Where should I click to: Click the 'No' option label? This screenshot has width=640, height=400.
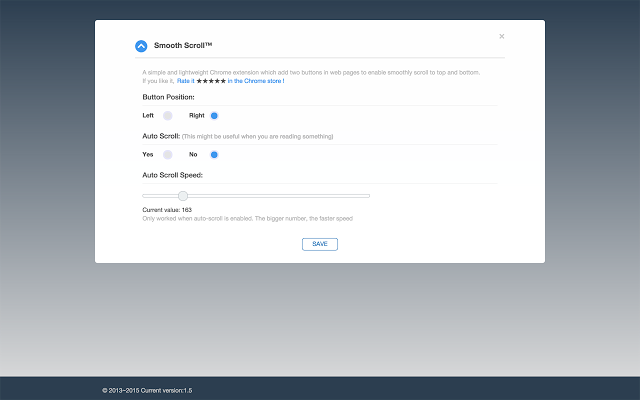click(193, 155)
